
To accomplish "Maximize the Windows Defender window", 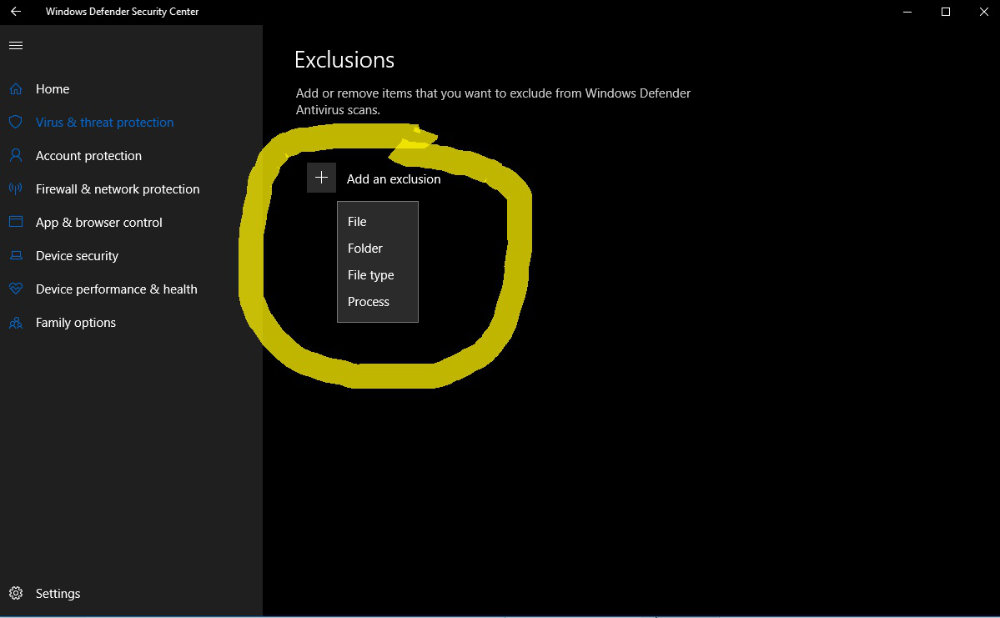I will tap(946, 11).
